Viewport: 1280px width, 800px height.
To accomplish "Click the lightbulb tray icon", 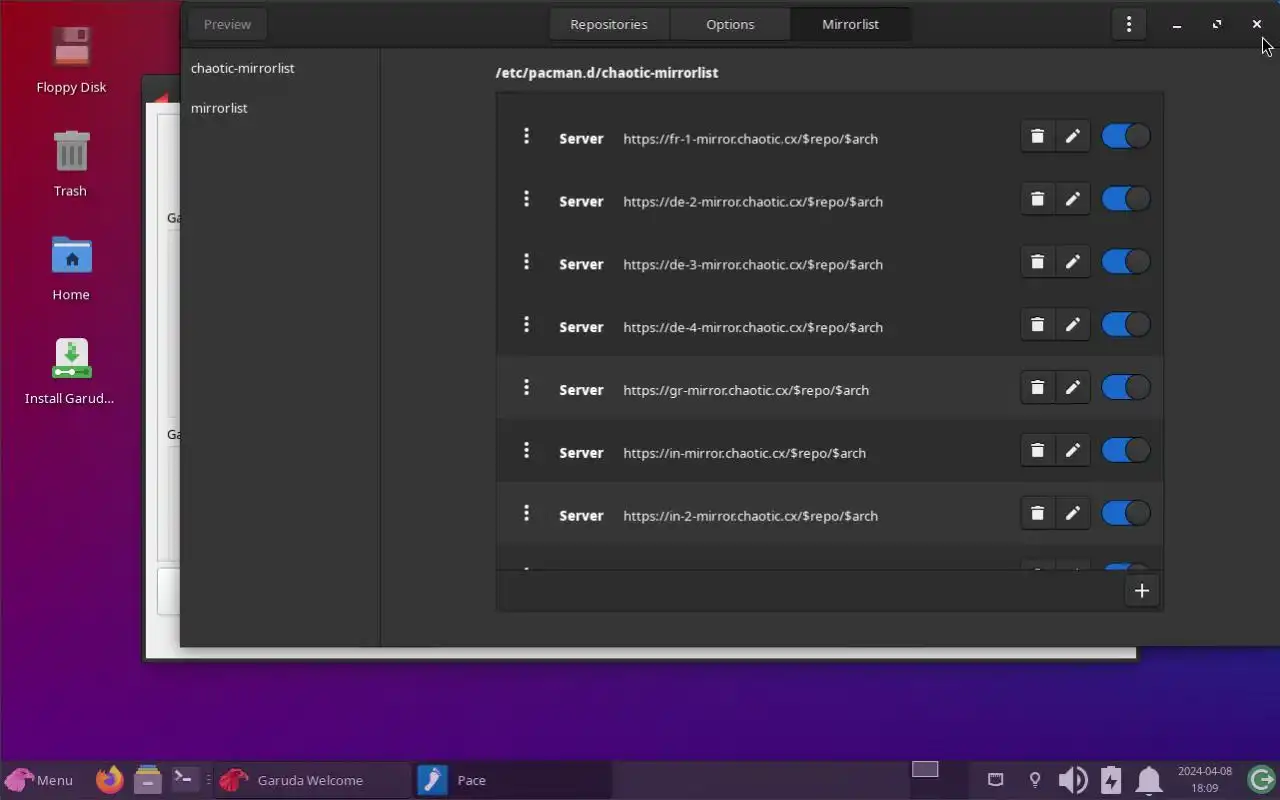I will point(1035,780).
